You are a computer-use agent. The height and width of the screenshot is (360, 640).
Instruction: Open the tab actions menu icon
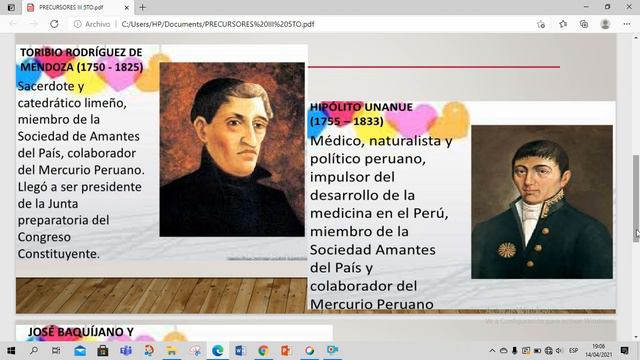(x=11, y=7)
